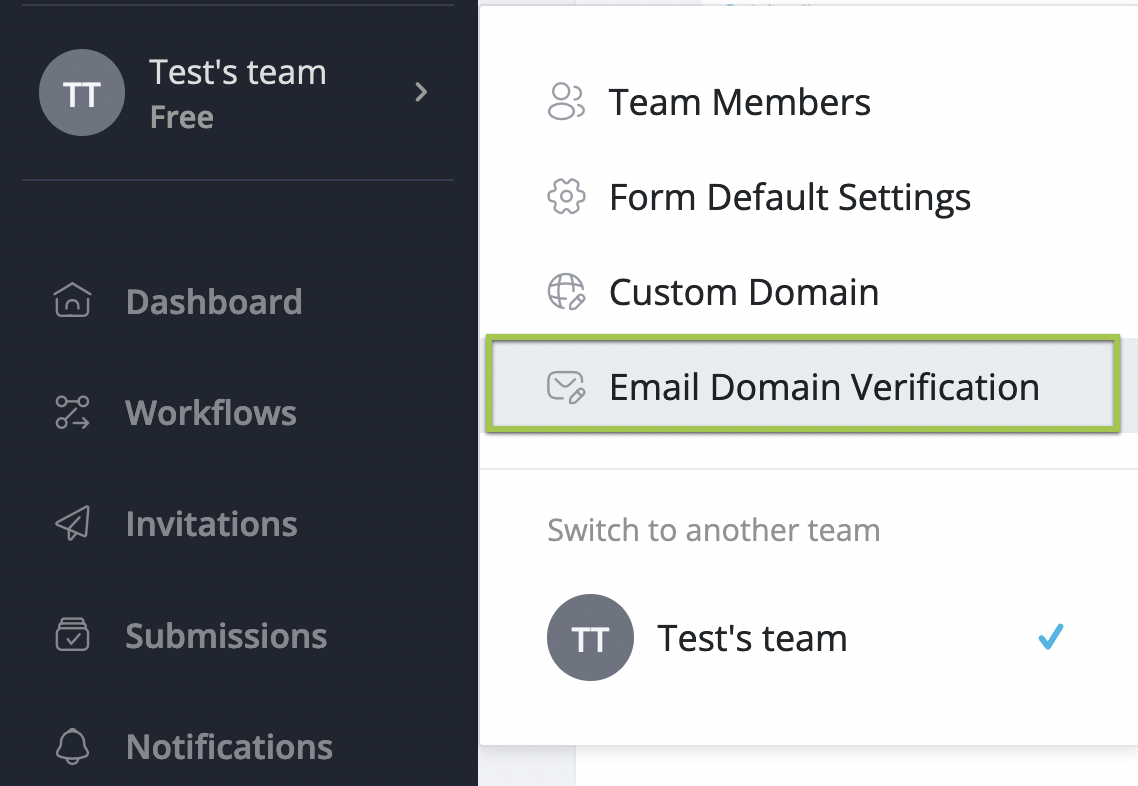The height and width of the screenshot is (786, 1138).
Task: Click the Team Members people icon
Action: (x=566, y=102)
